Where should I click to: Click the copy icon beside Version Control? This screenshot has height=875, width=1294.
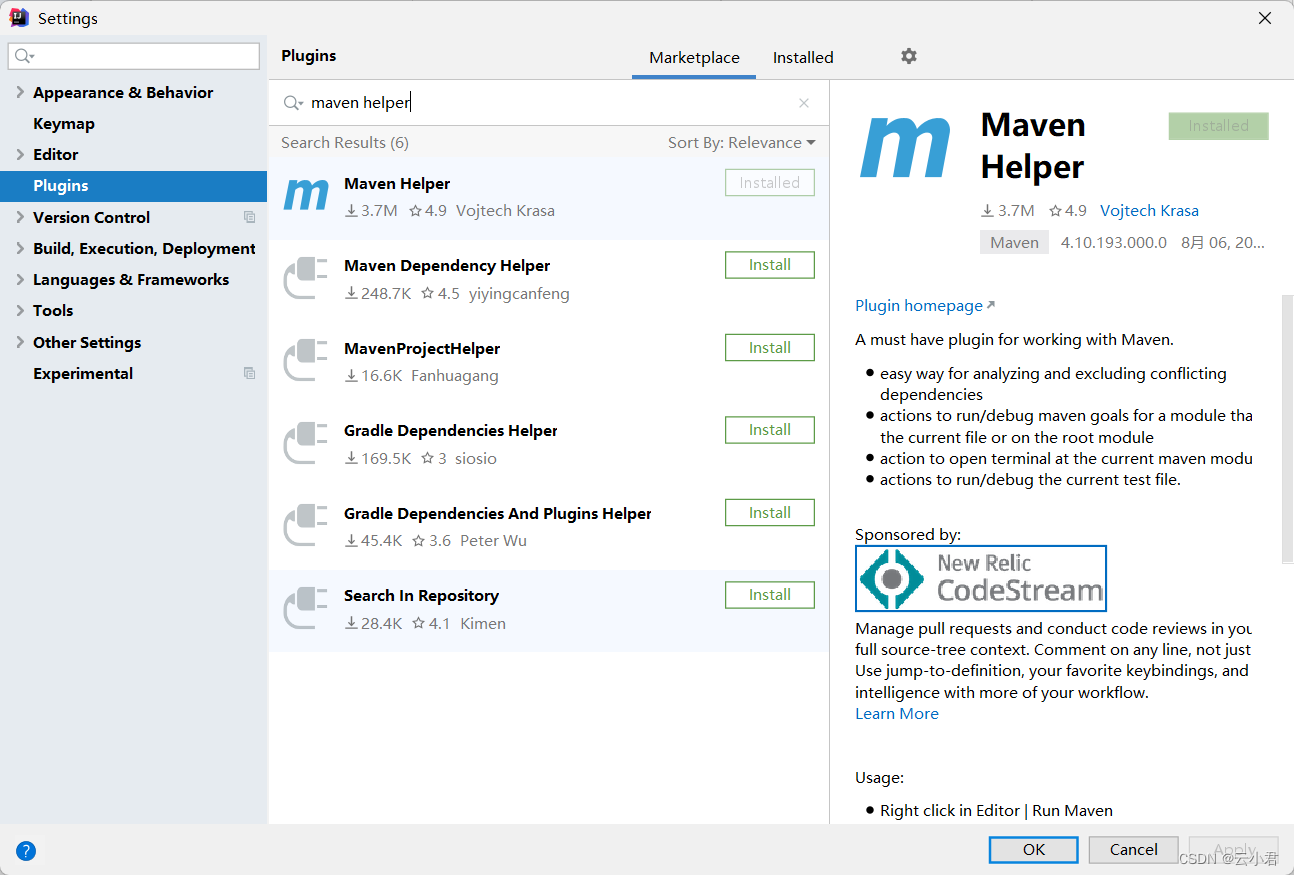coord(250,217)
